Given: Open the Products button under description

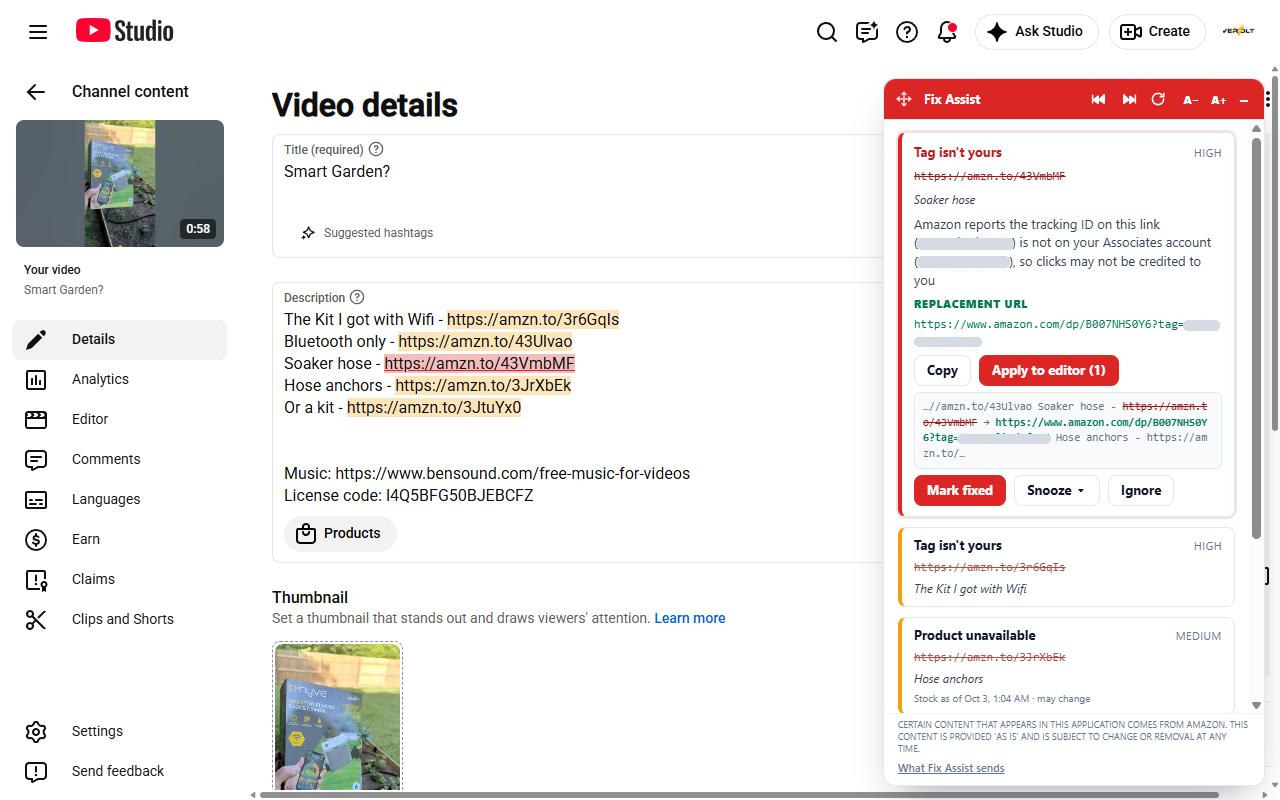Looking at the screenshot, I should (340, 533).
